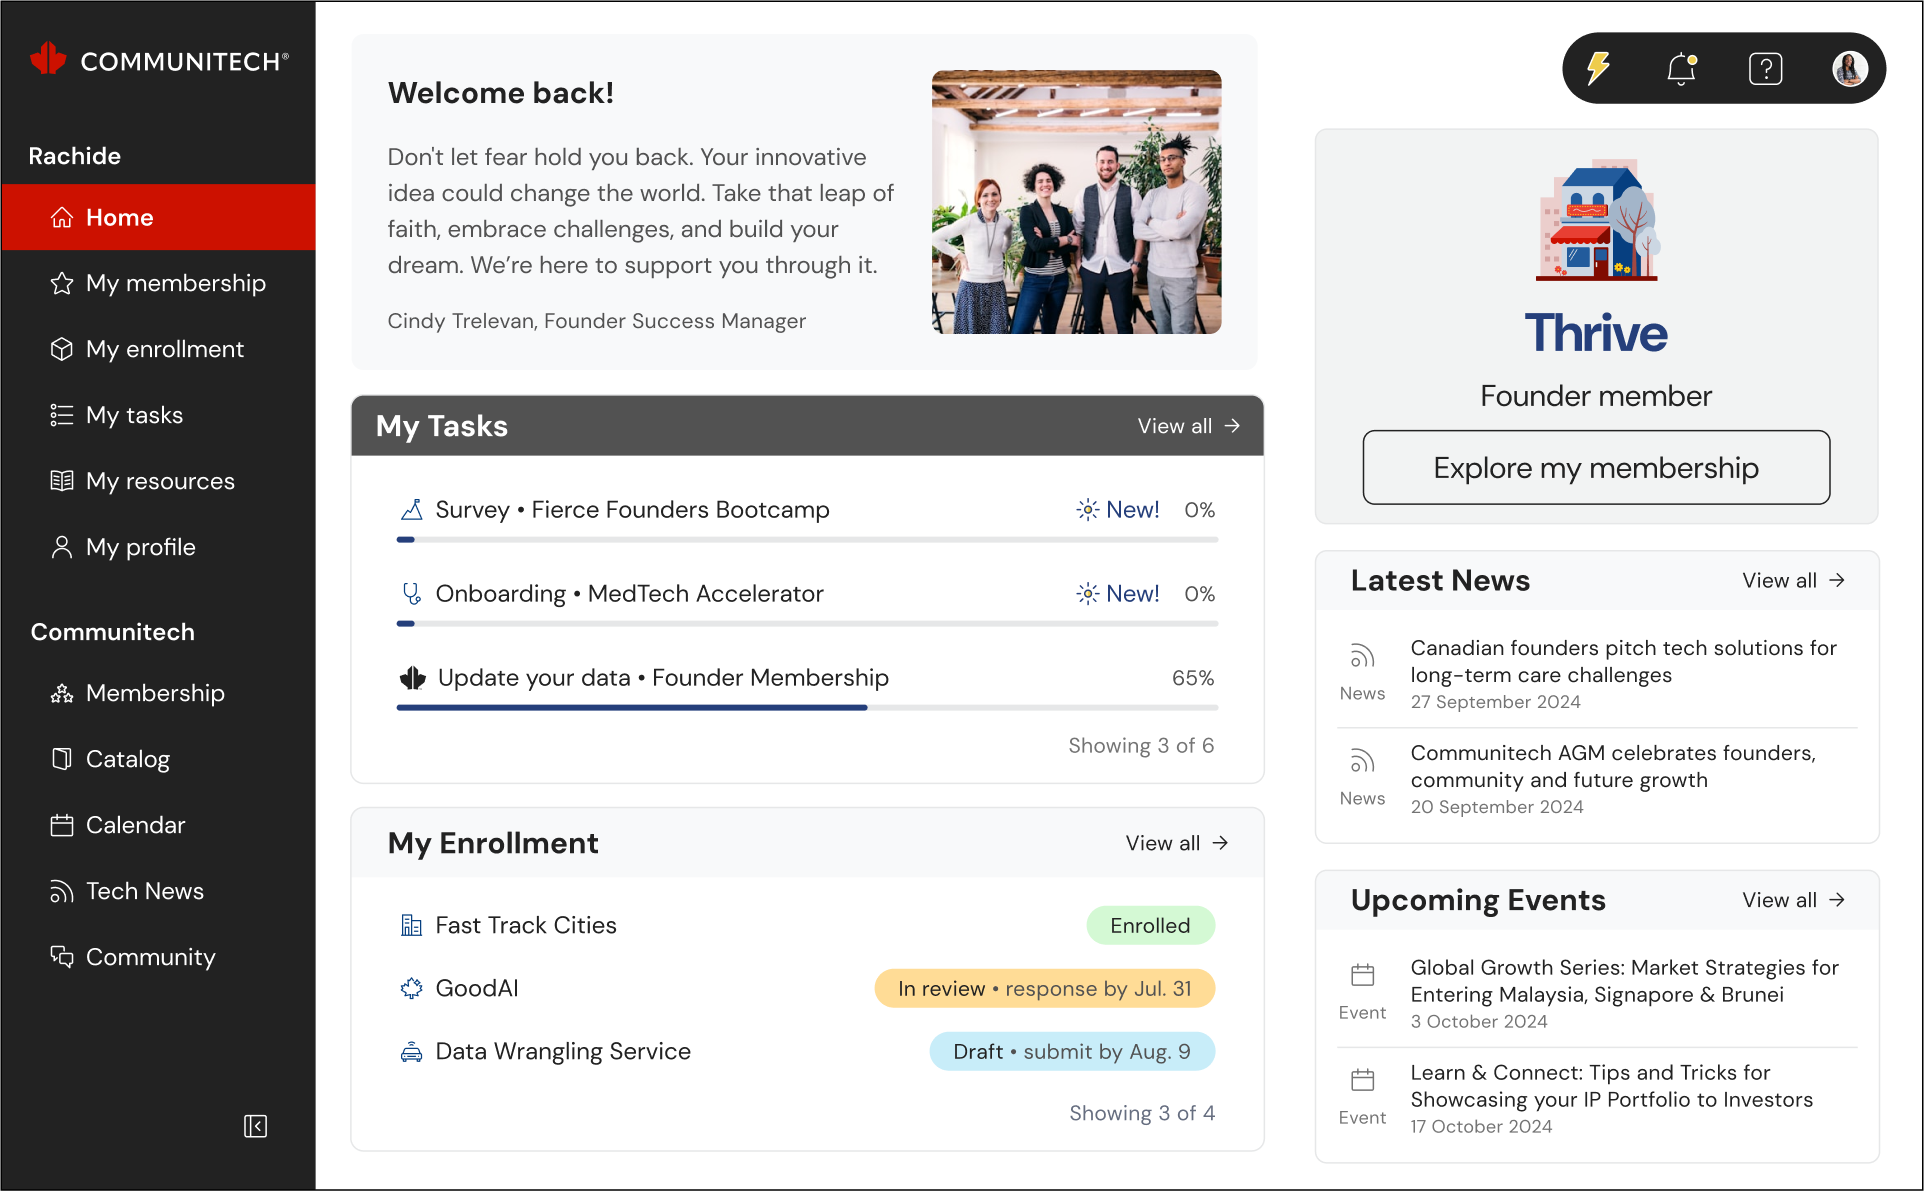Go to My membership in sidebar
Screen dimensions: 1924x1191
(175, 283)
